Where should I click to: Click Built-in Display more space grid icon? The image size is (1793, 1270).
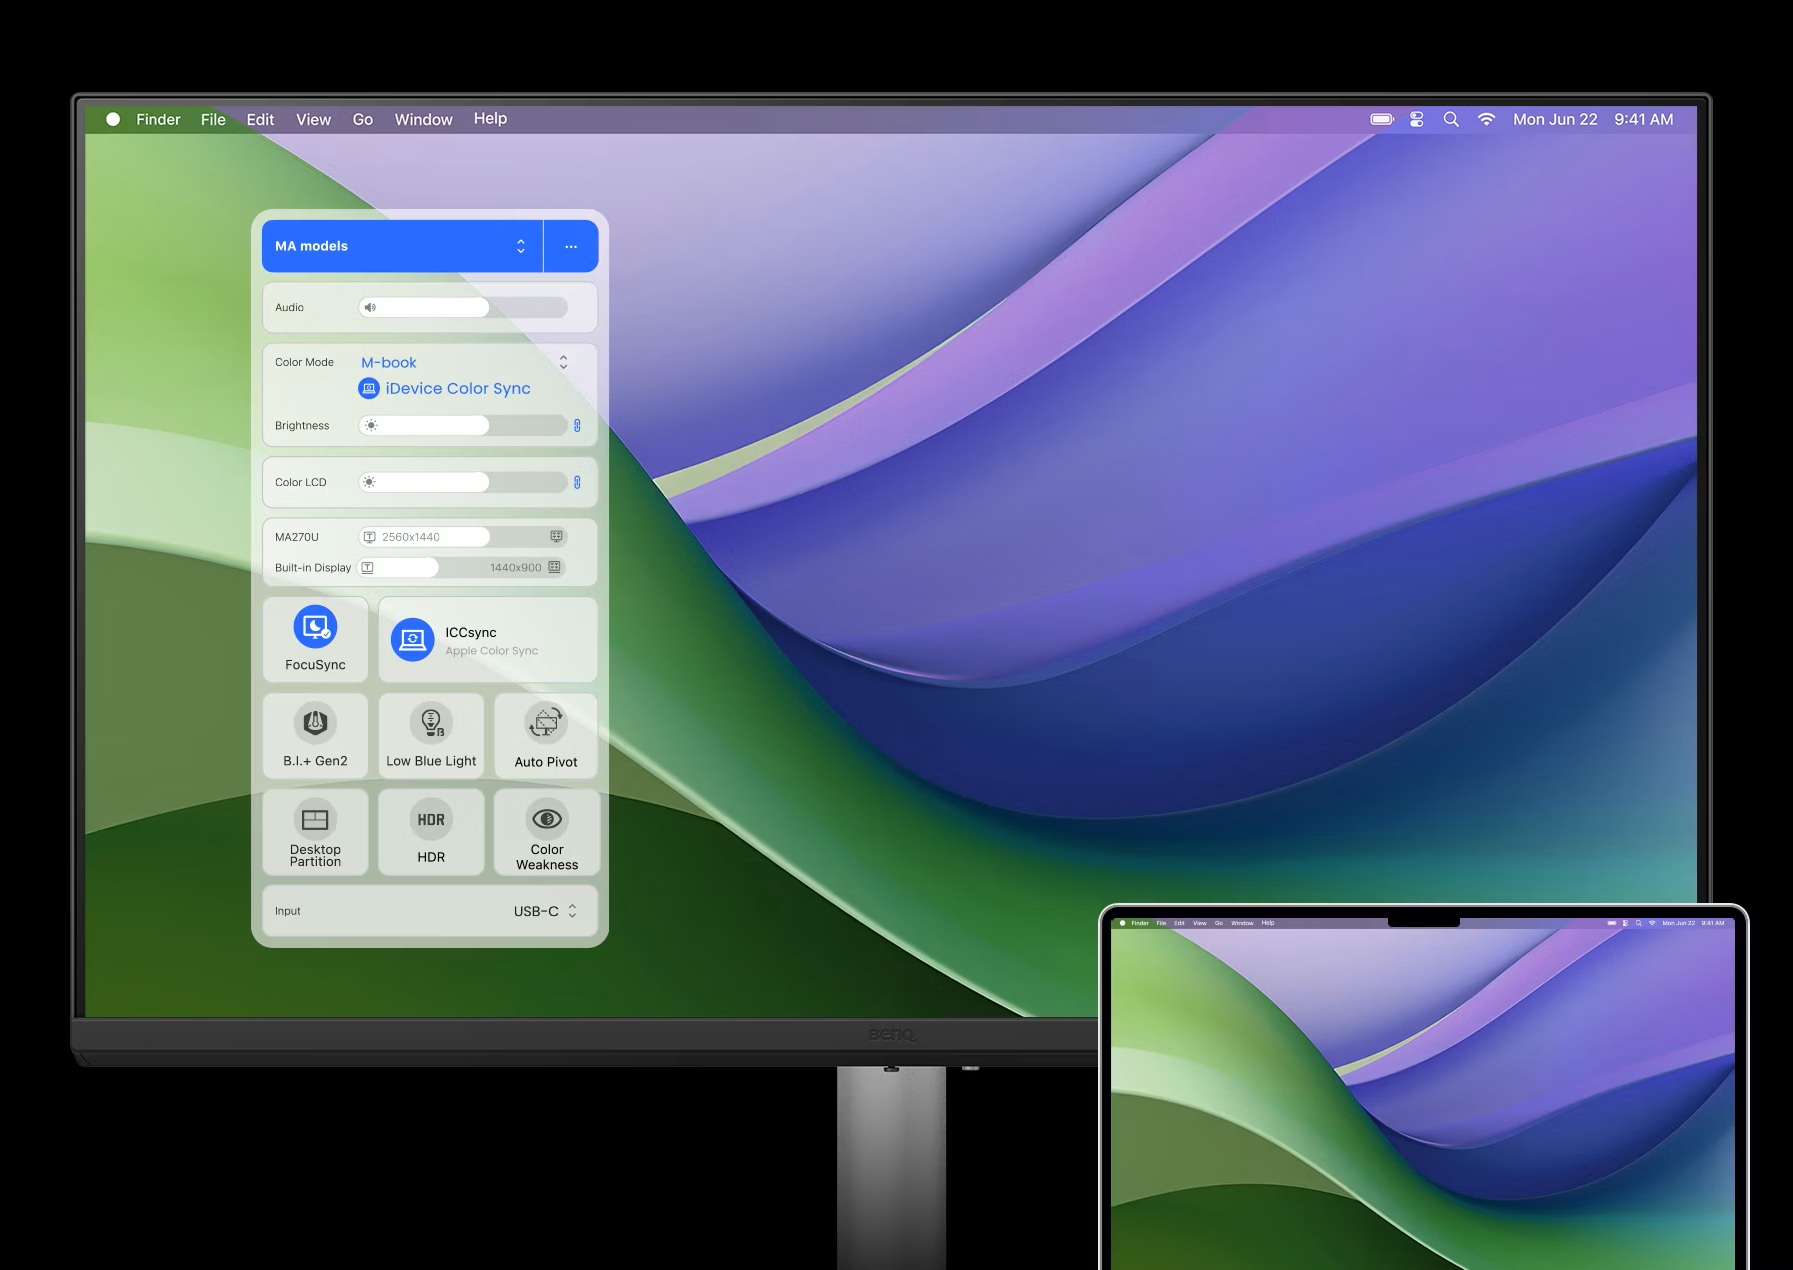click(x=554, y=567)
